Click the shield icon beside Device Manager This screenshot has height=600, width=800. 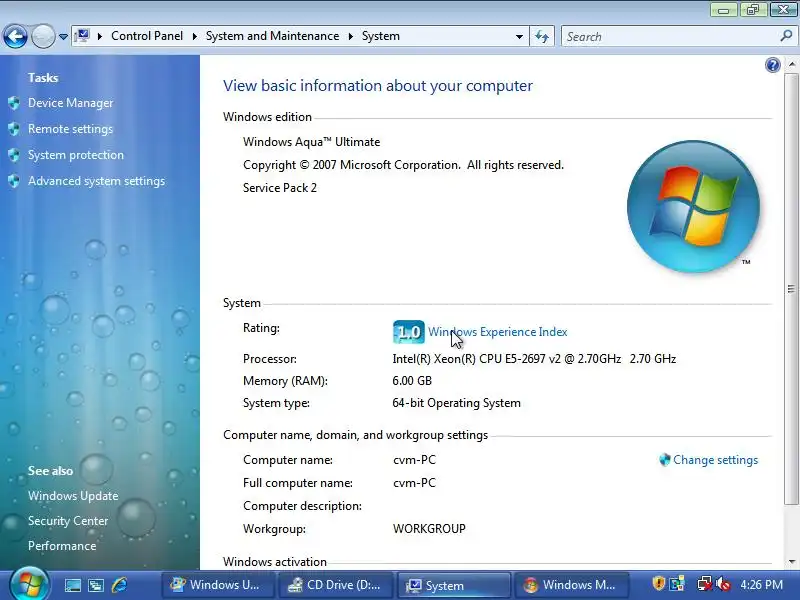pyautogui.click(x=14, y=103)
